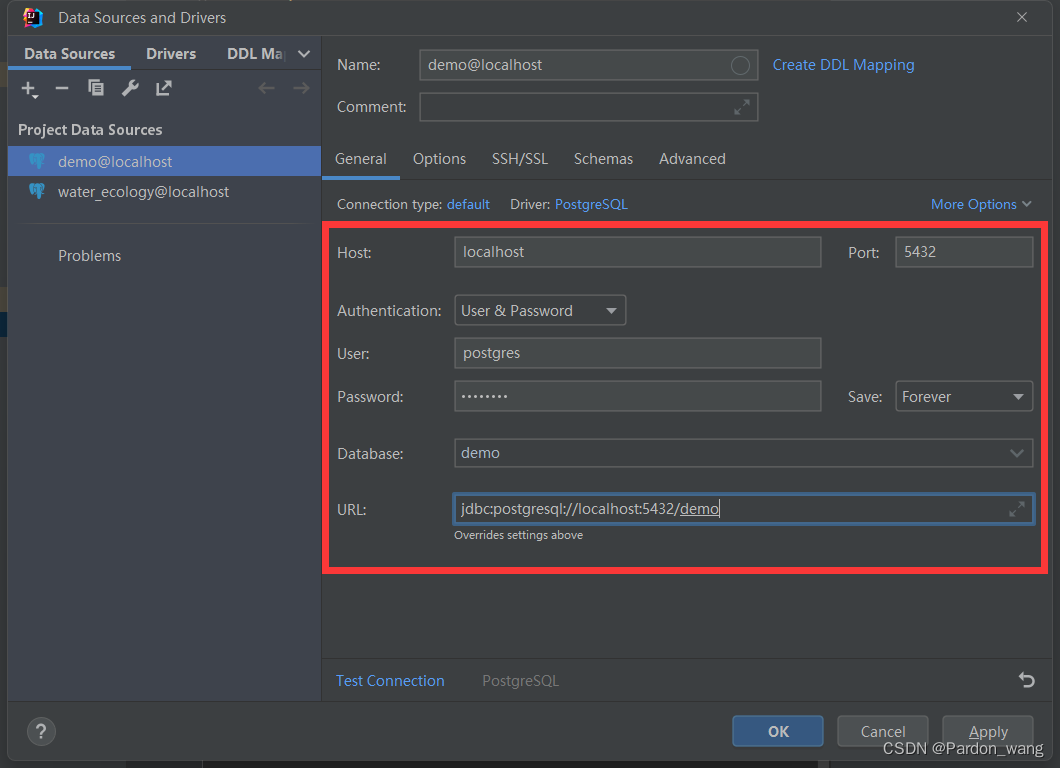This screenshot has width=1060, height=768.
Task: Click the Host input field
Action: click(637, 252)
